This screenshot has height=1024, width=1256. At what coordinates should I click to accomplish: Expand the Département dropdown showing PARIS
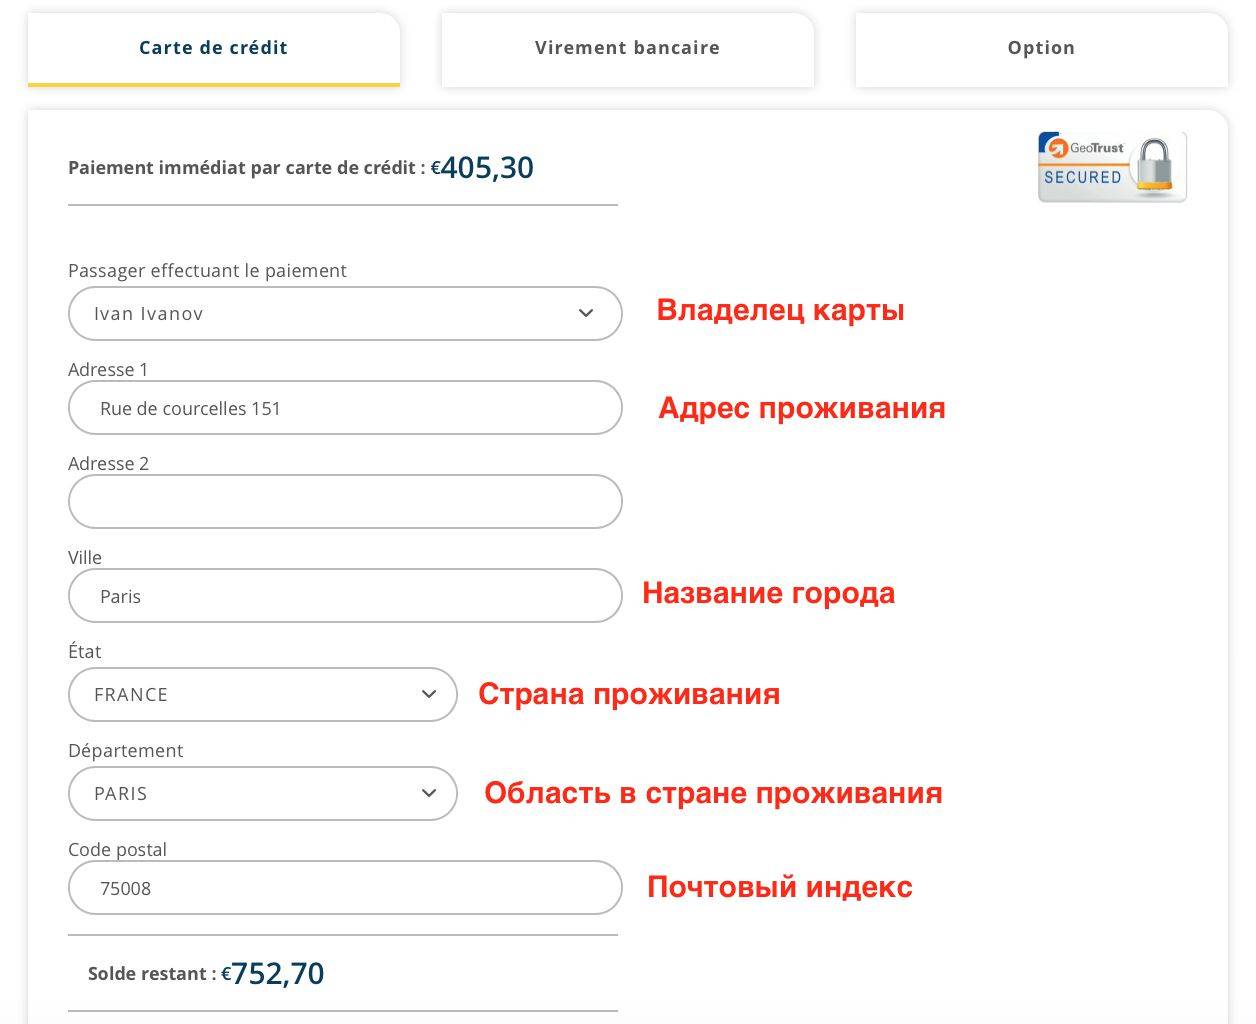262,793
